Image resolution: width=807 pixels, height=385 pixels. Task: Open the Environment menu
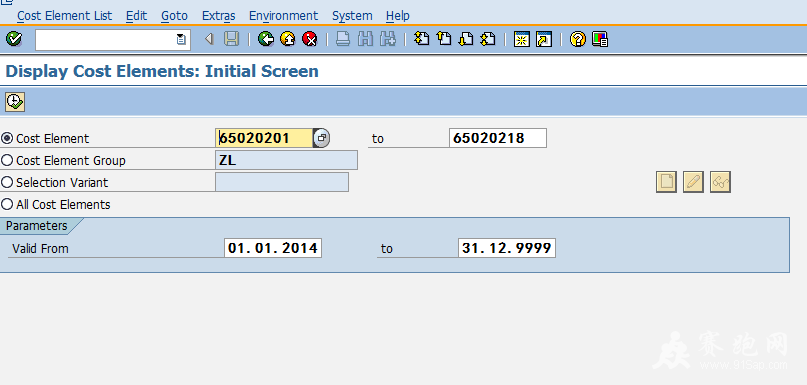pyautogui.click(x=284, y=16)
